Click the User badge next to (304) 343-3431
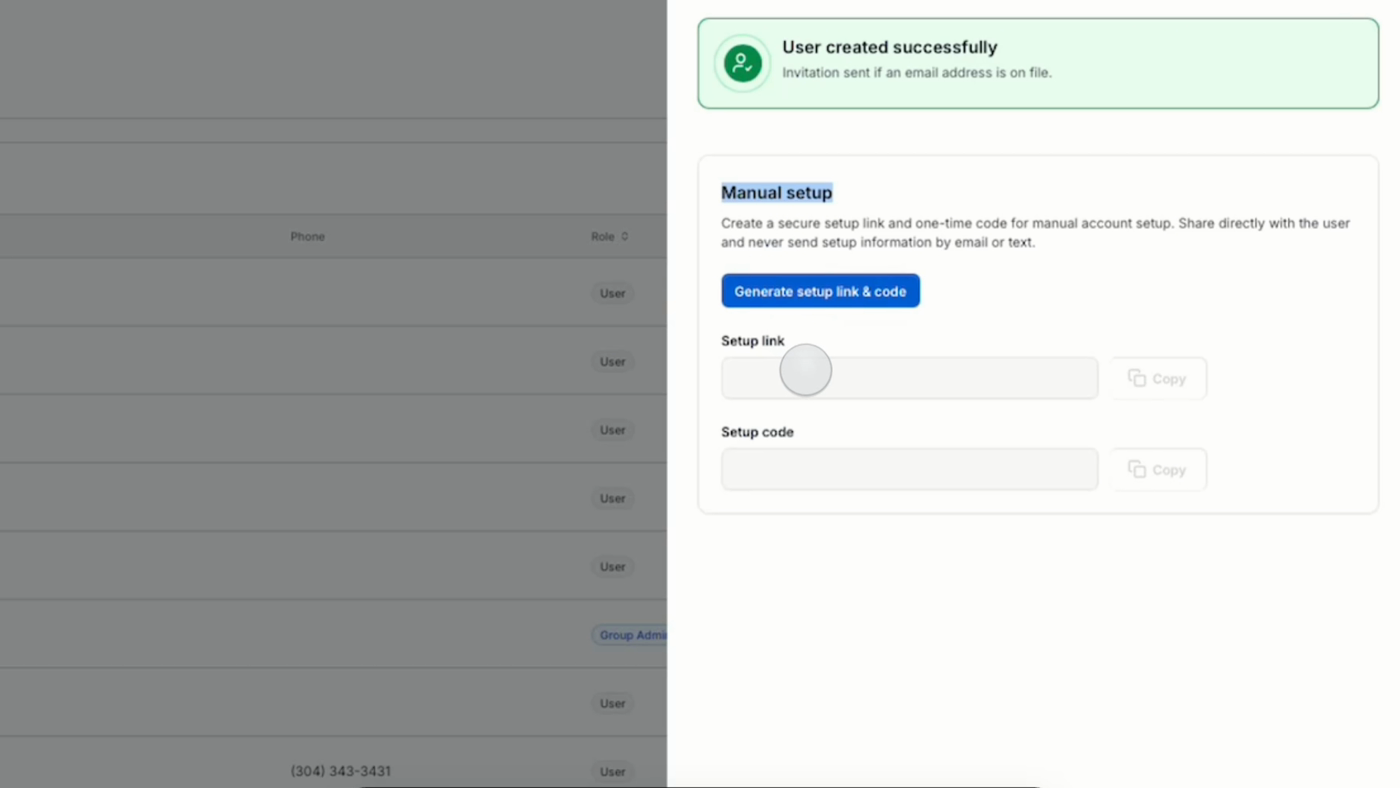This screenshot has height=788, width=1400. pyautogui.click(x=613, y=772)
